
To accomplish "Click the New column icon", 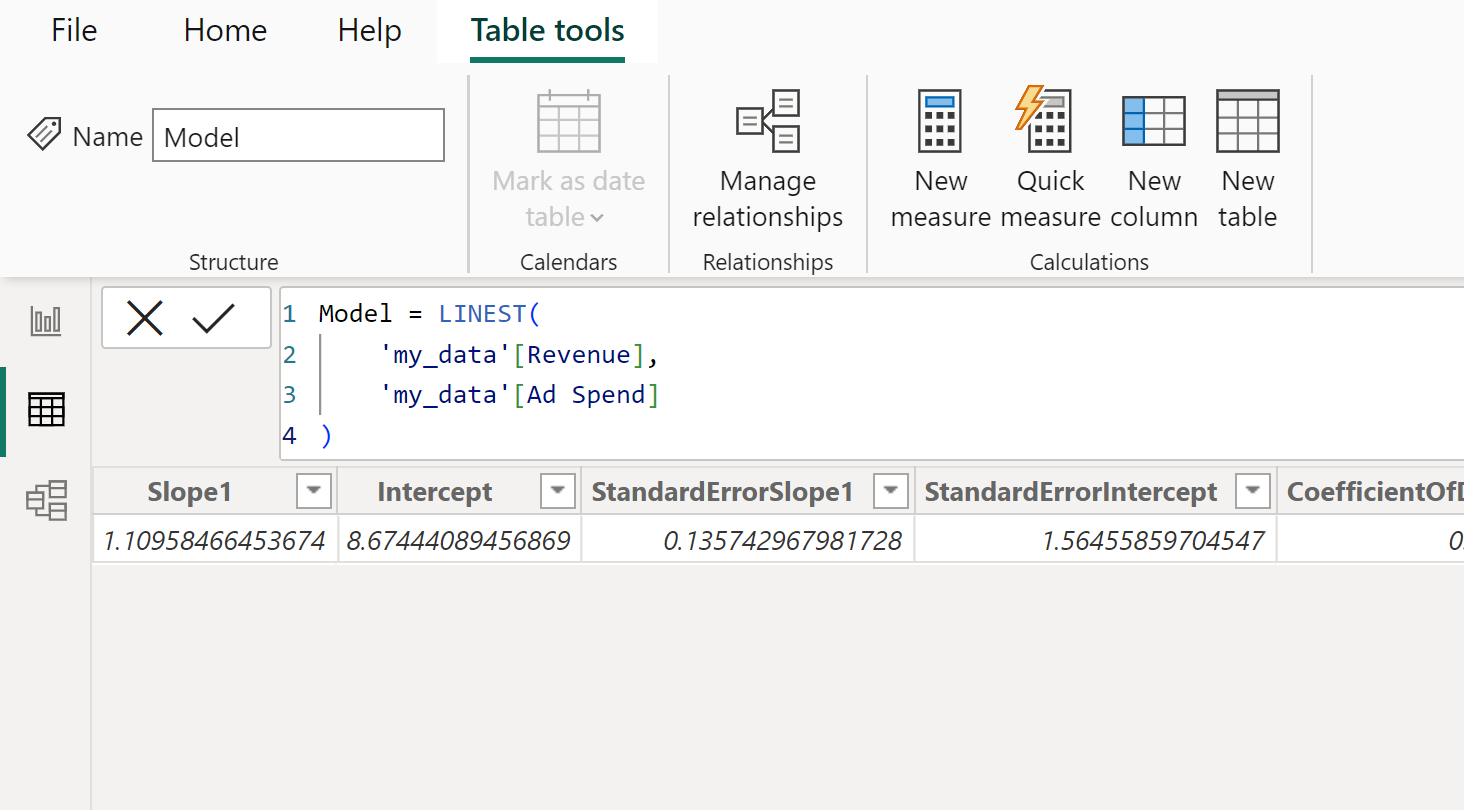I will pos(1153,122).
